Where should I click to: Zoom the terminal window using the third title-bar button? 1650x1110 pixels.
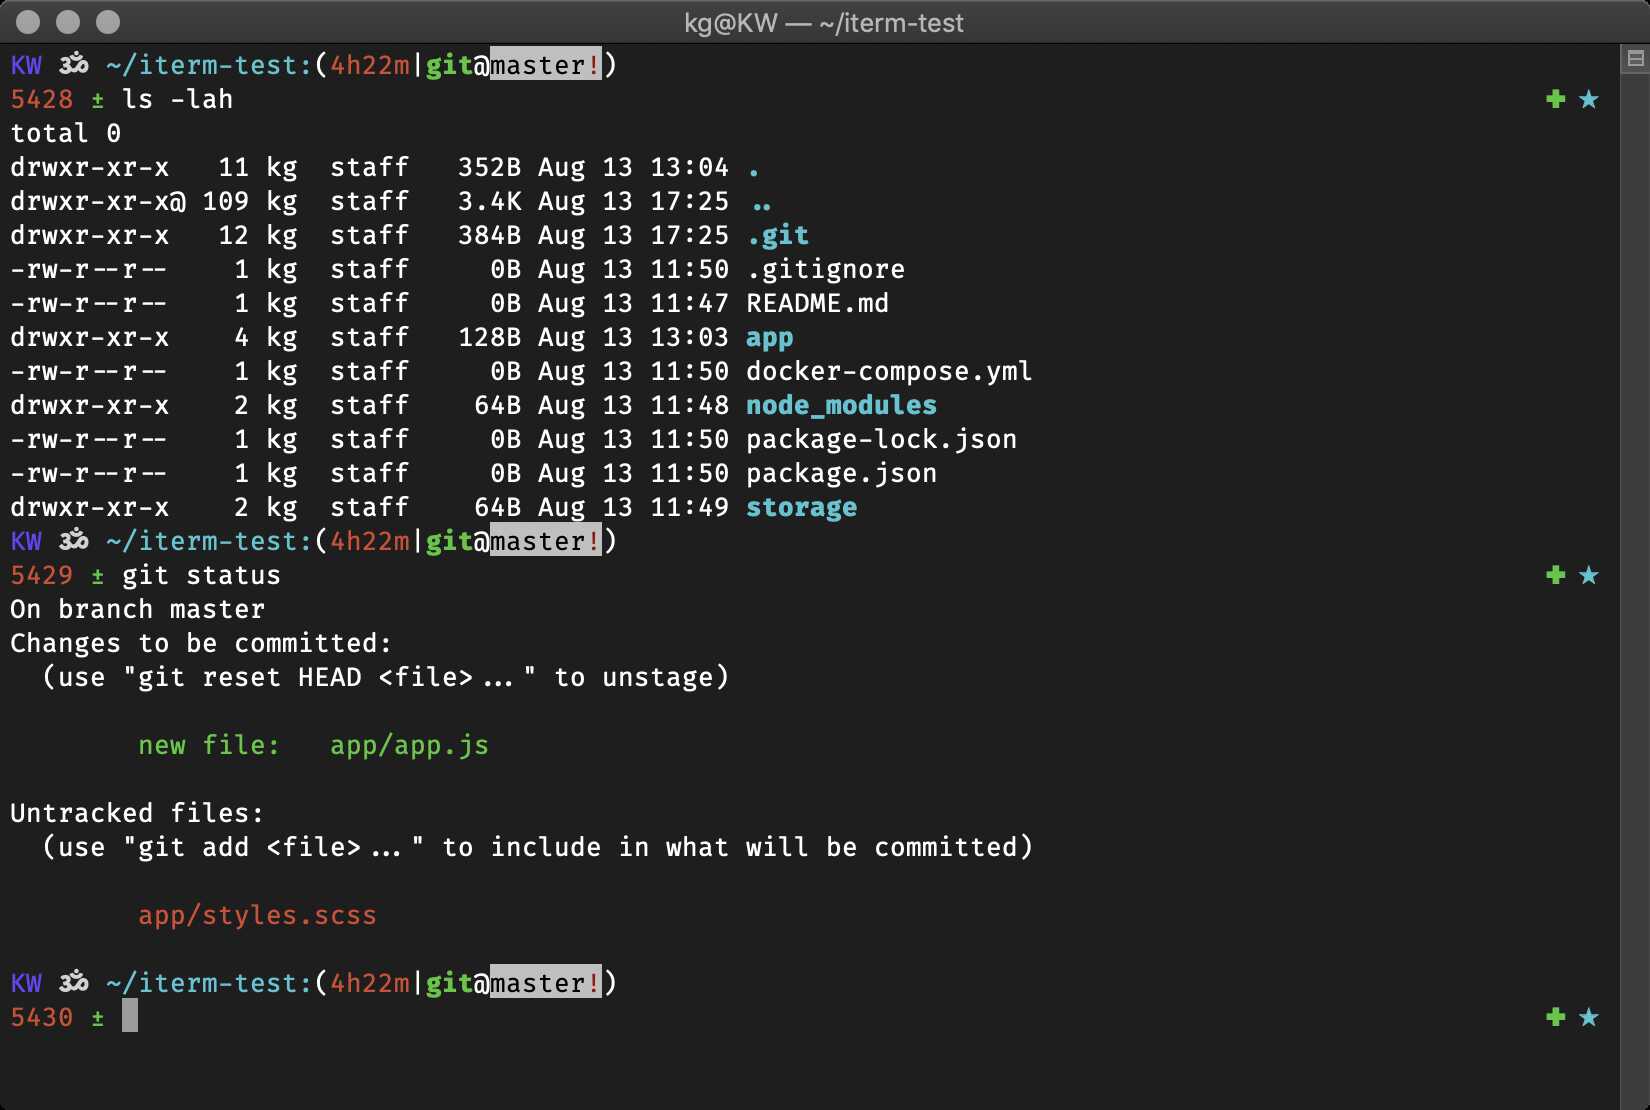pyautogui.click(x=107, y=22)
